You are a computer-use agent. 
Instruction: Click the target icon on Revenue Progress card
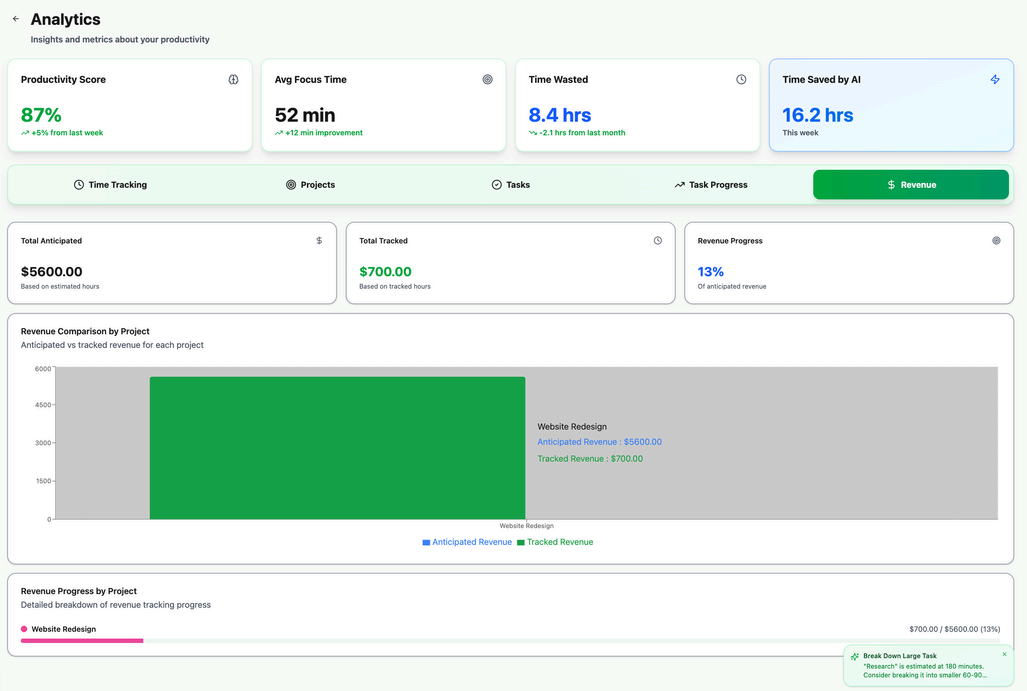tap(996, 240)
